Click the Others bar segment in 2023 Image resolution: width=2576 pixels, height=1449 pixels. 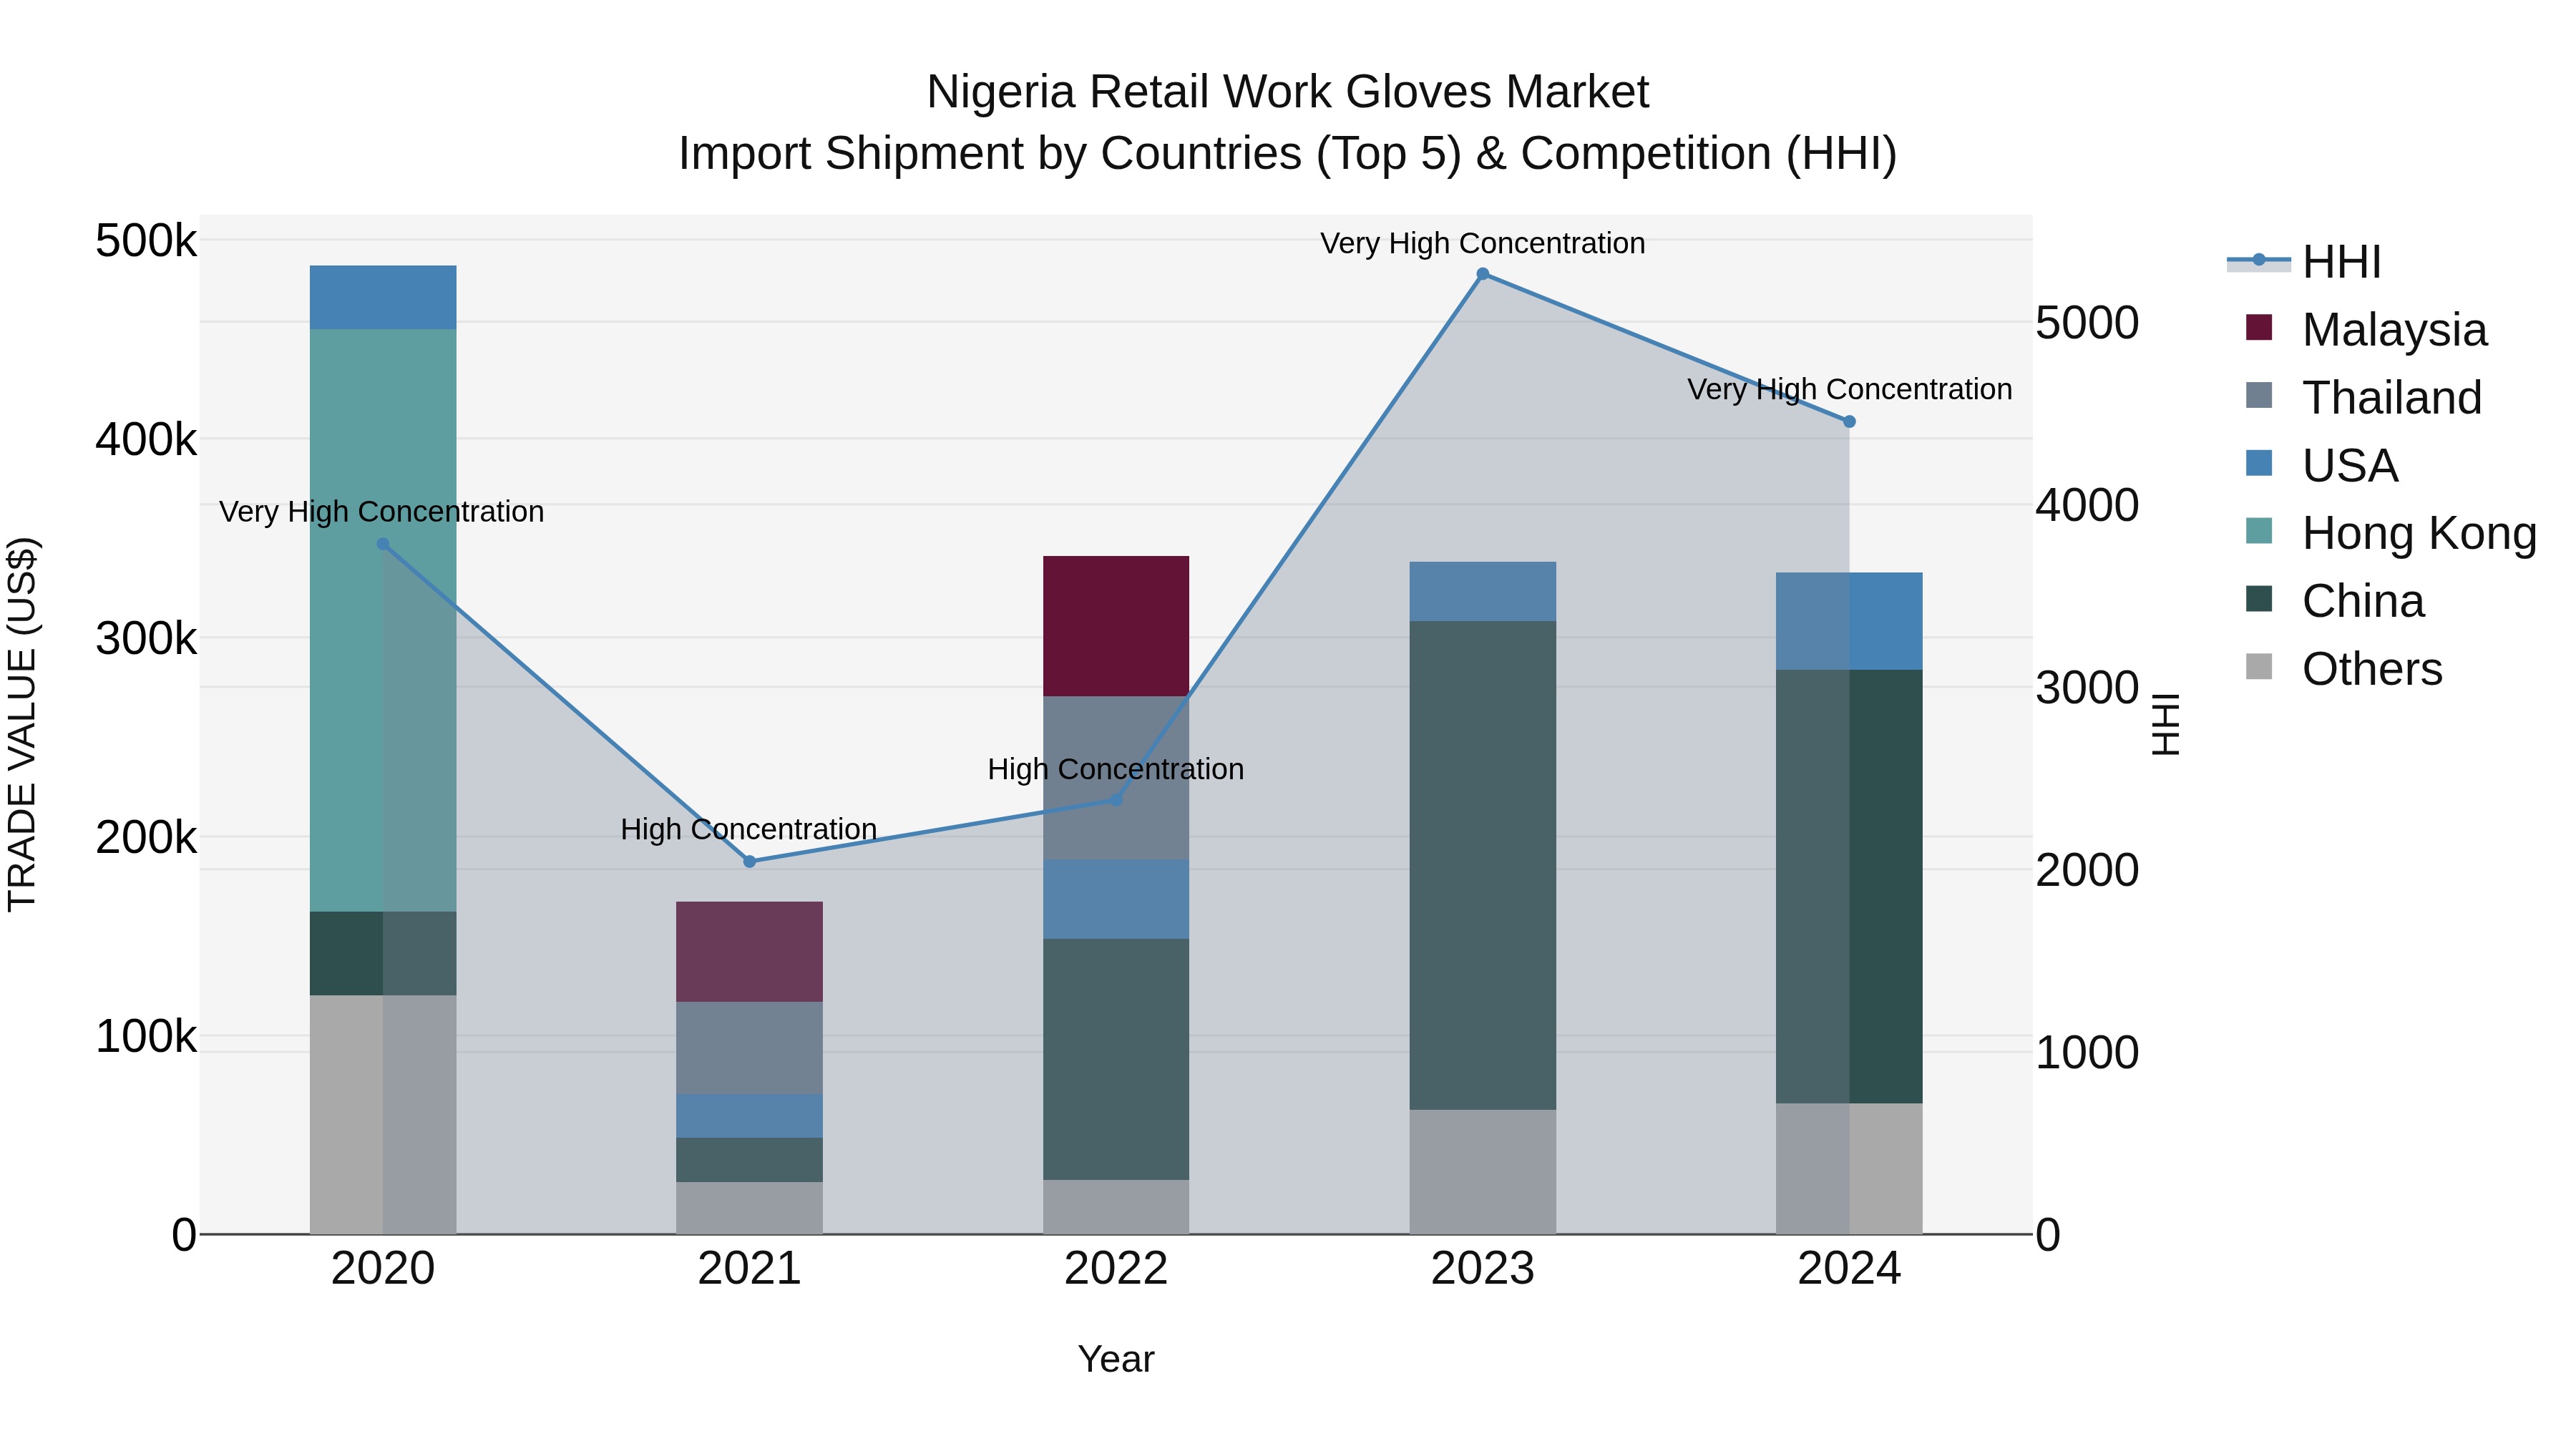[1483, 1172]
